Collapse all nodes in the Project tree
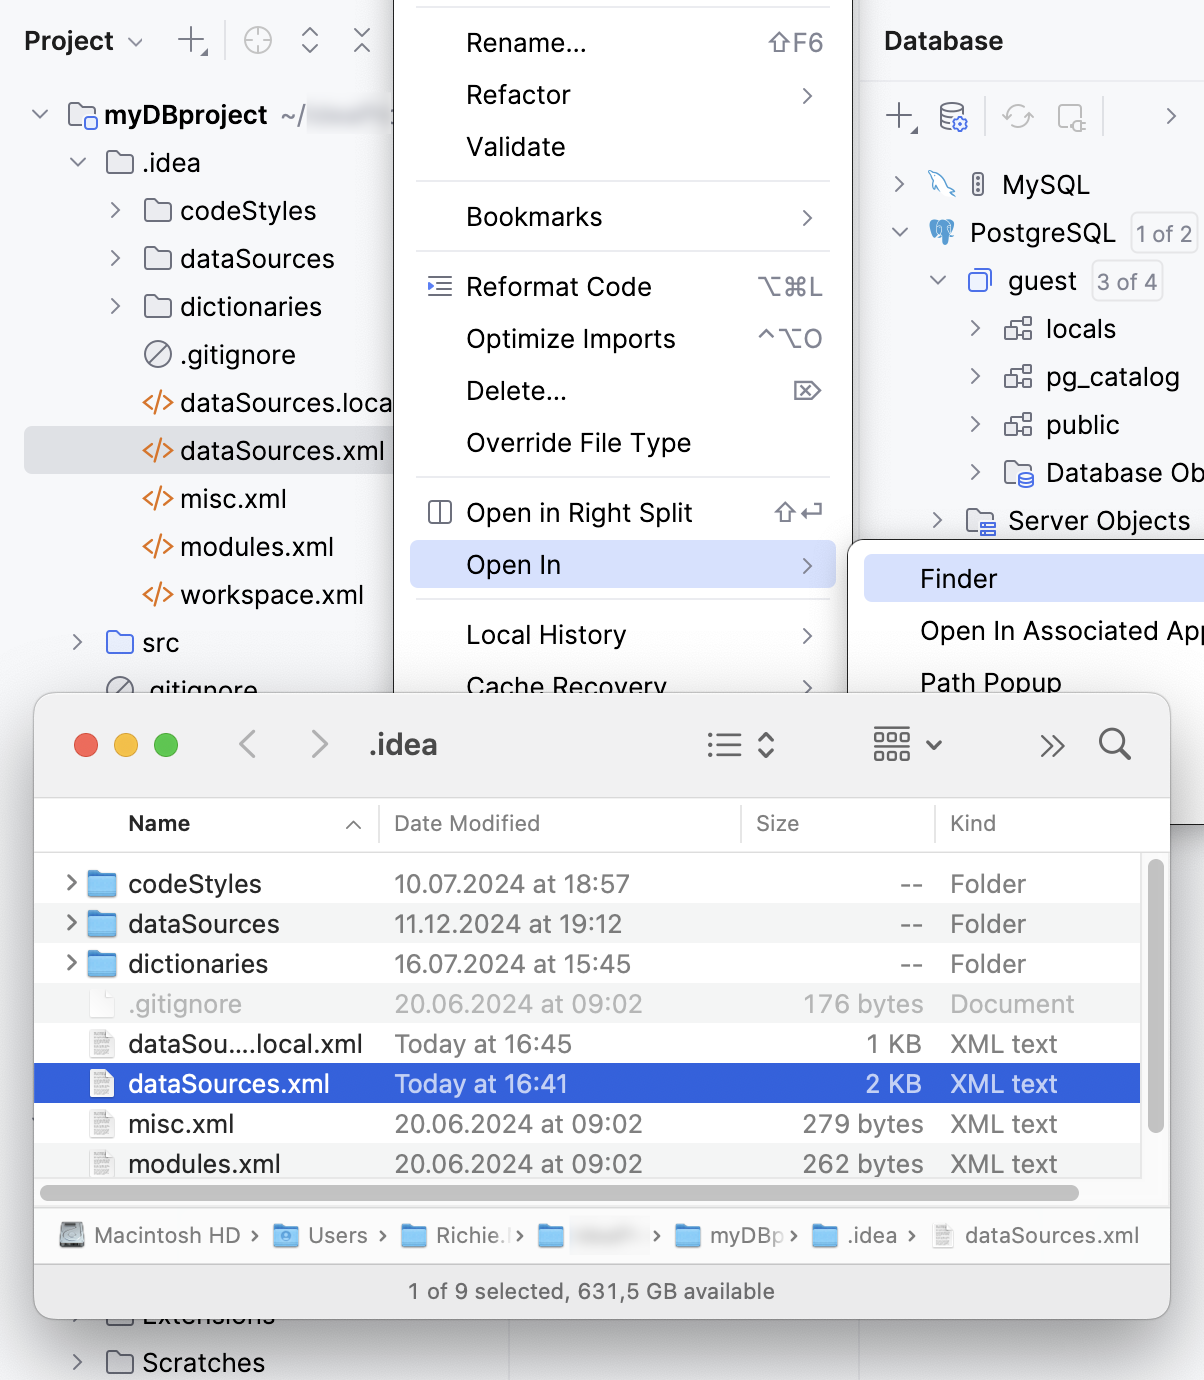The height and width of the screenshot is (1380, 1204). [361, 41]
